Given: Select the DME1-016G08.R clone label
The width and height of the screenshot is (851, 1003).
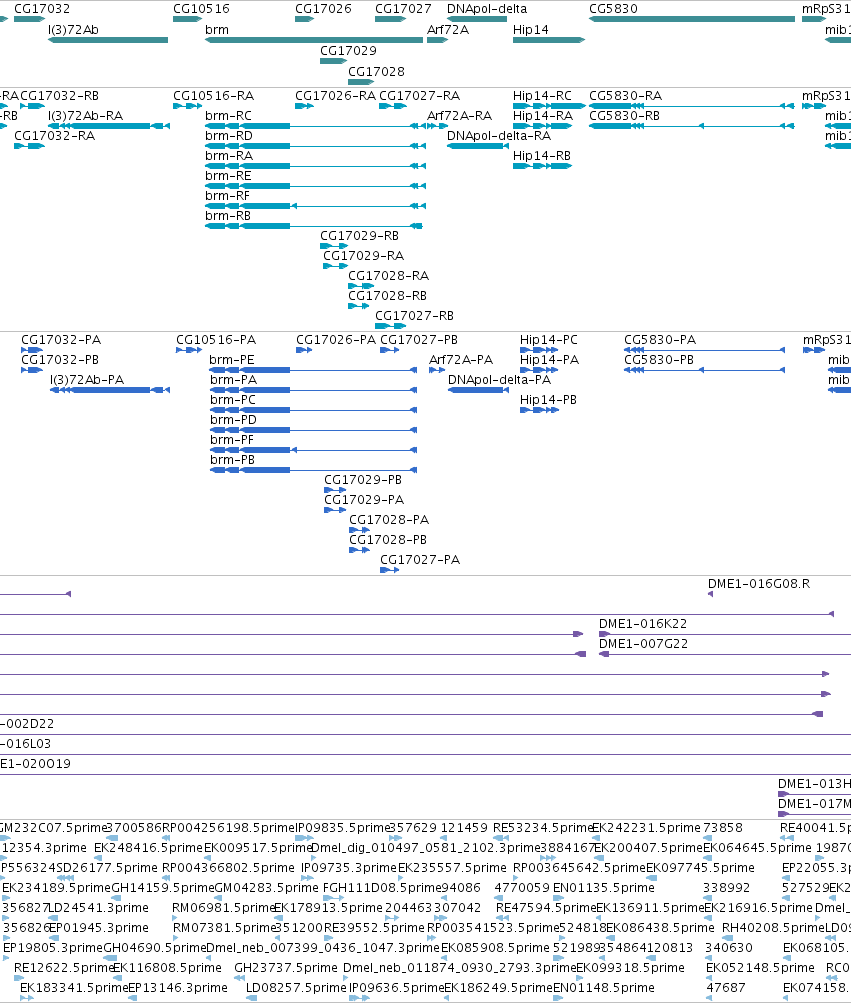Looking at the screenshot, I should tap(758, 584).
